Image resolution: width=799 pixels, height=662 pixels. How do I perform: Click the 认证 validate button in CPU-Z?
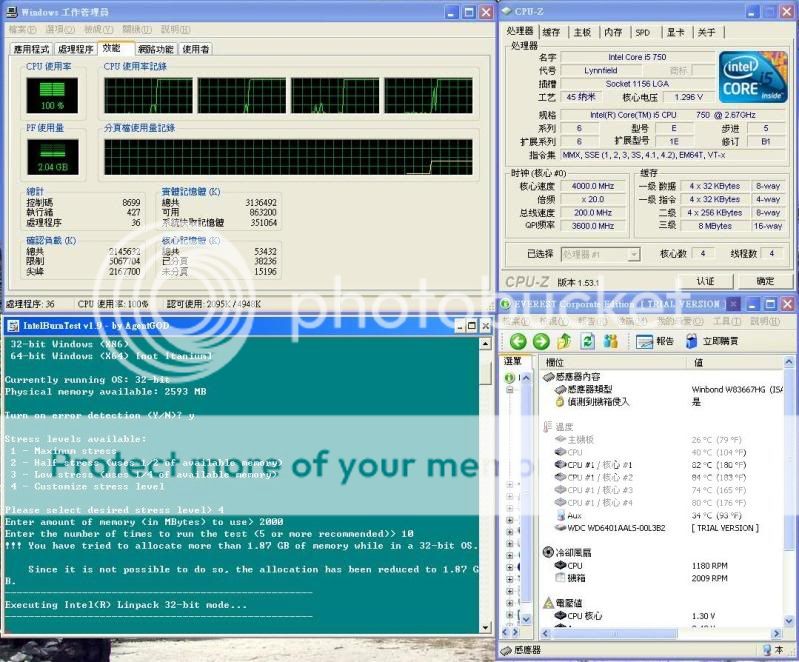coord(706,281)
